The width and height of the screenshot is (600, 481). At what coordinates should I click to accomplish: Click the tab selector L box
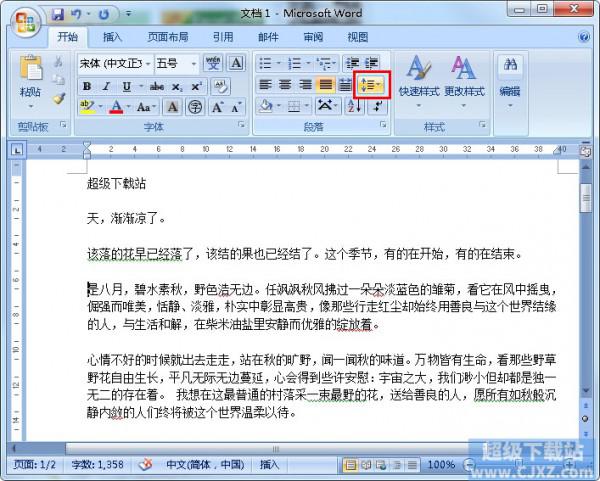point(17,150)
